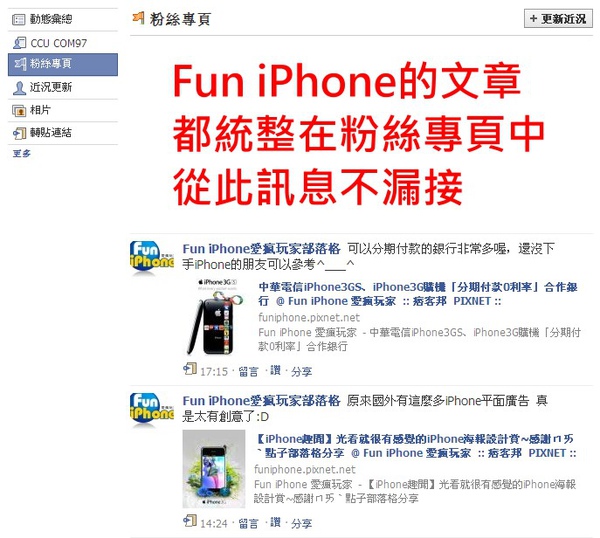Select the 粉絲專頁 sidebar tab
600x538 pixels.
[63, 64]
